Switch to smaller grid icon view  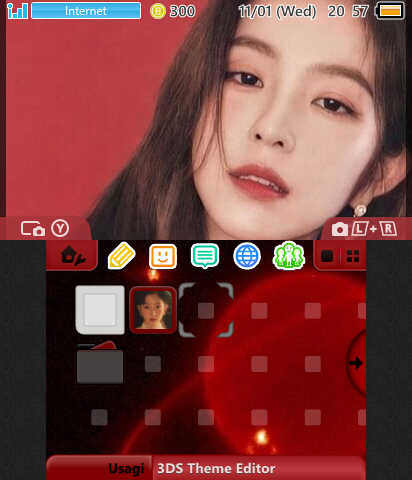[x=353, y=256]
